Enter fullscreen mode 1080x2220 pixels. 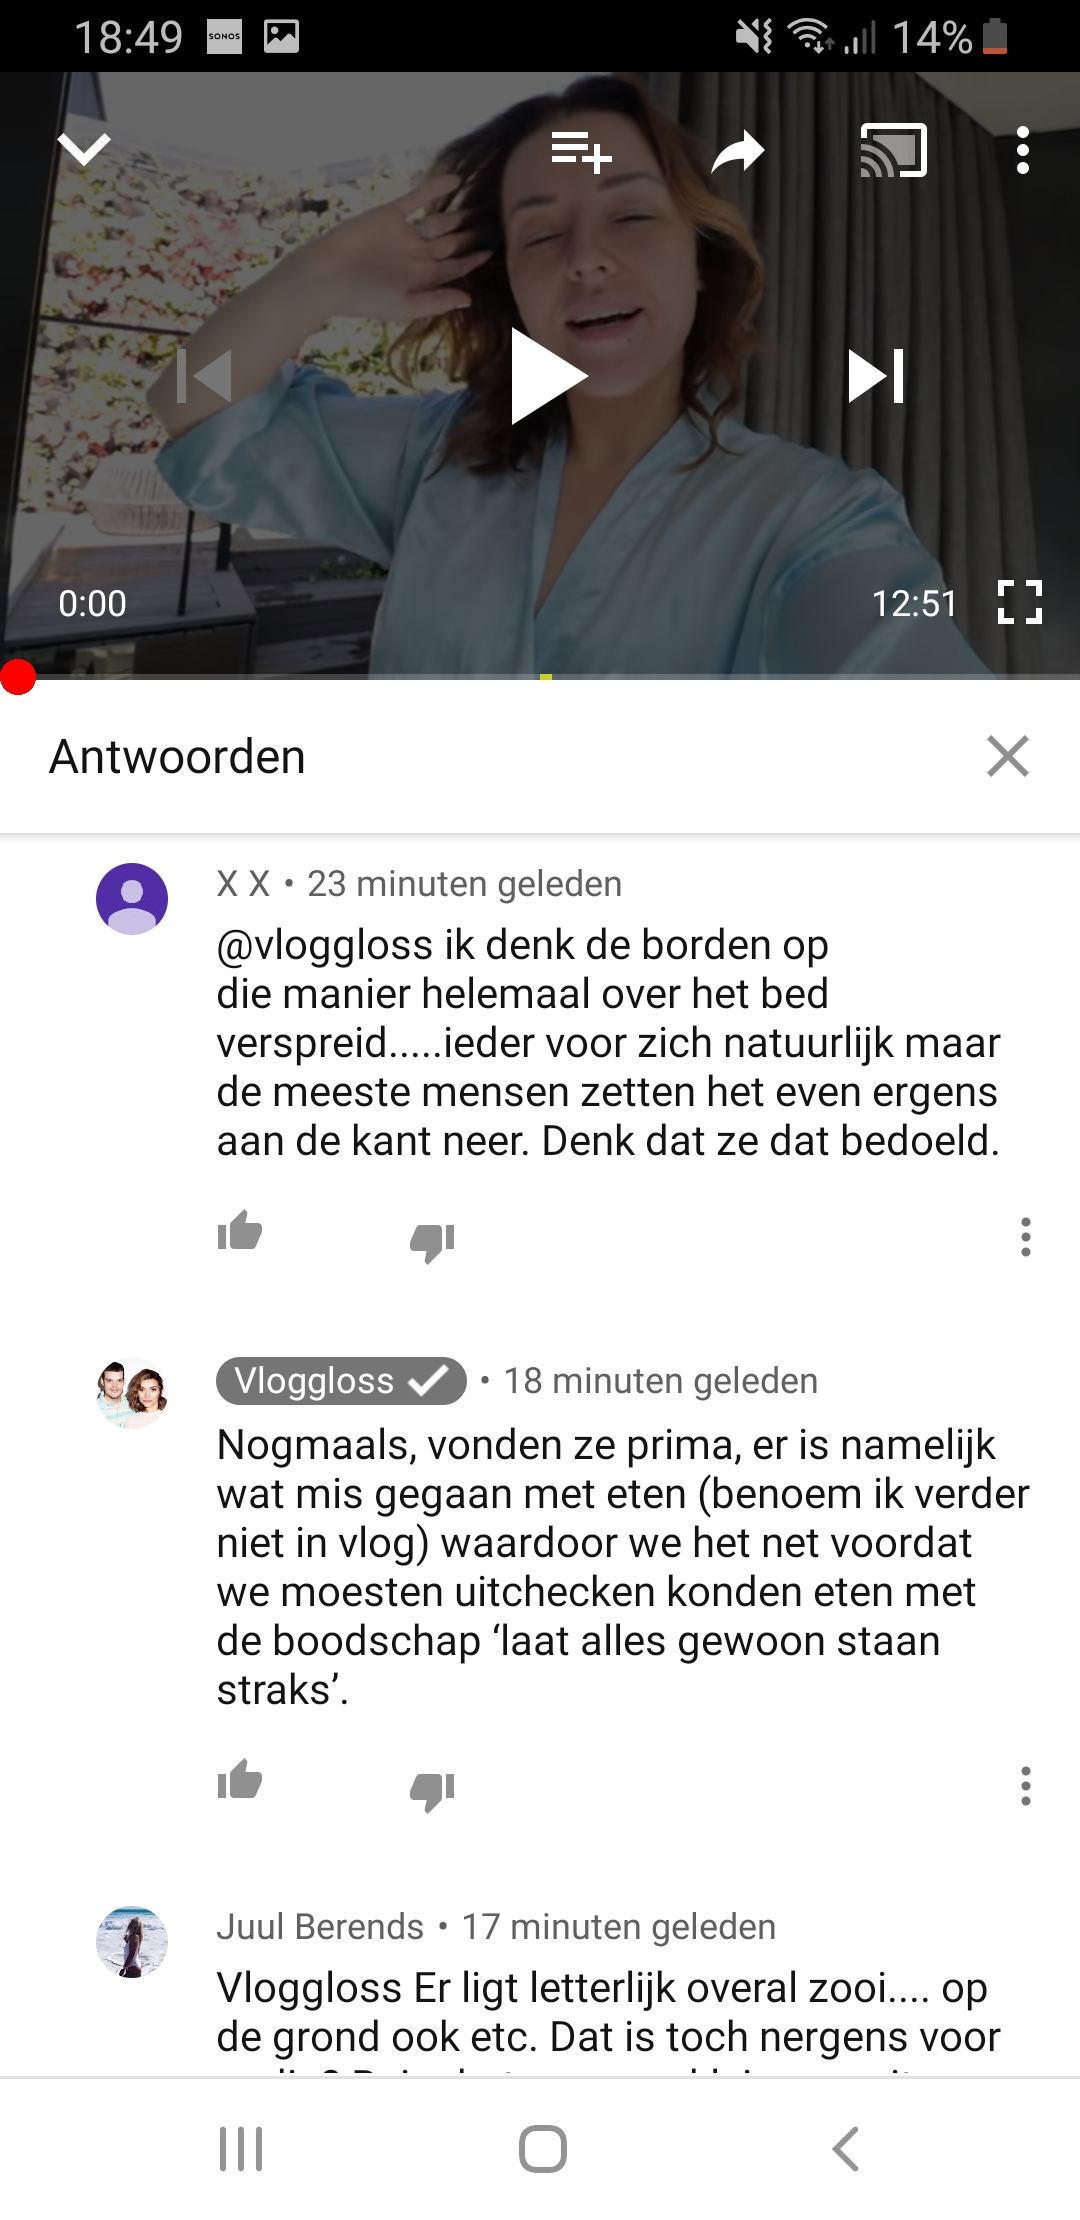tap(1020, 603)
